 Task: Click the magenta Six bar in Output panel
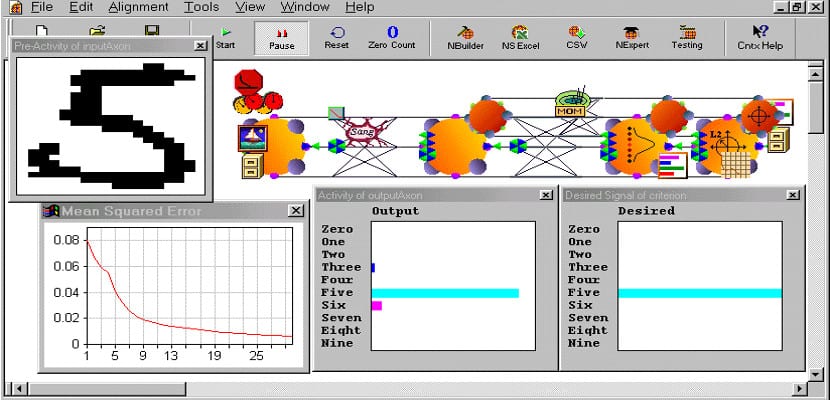tap(376, 306)
